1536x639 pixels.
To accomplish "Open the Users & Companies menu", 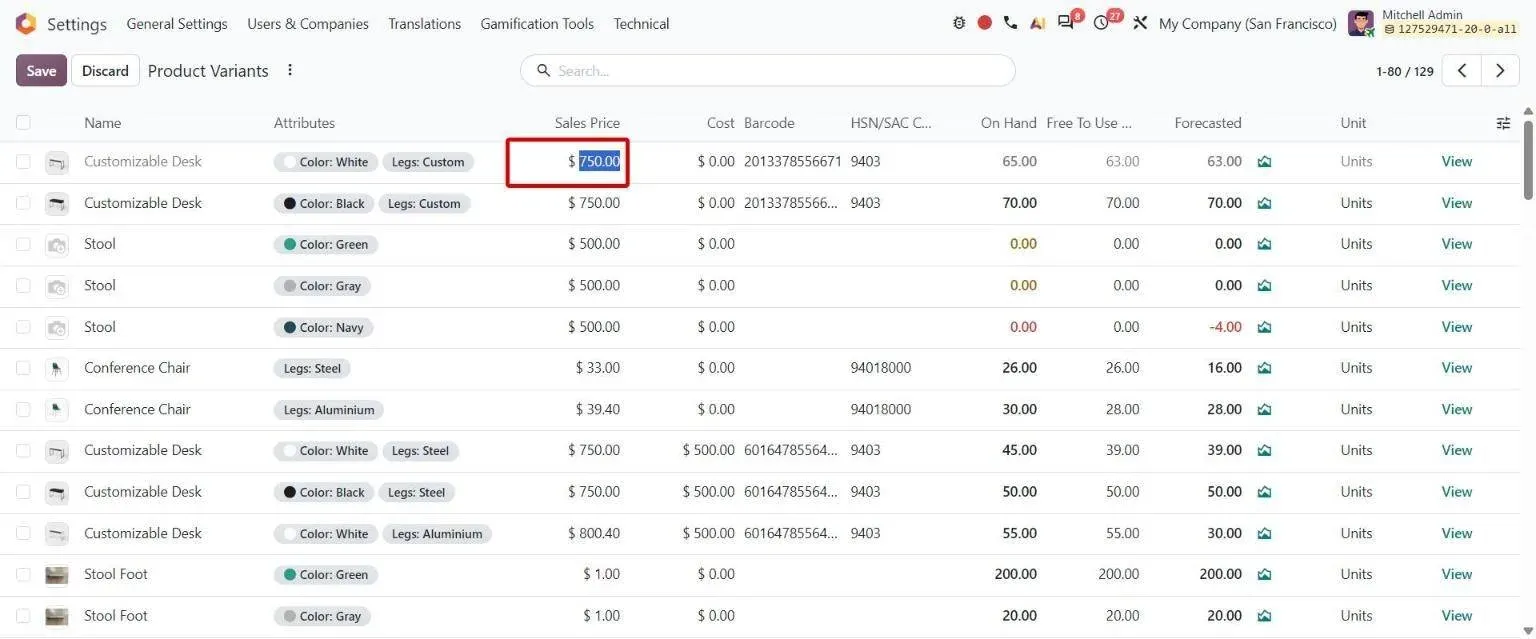I will click(x=308, y=23).
